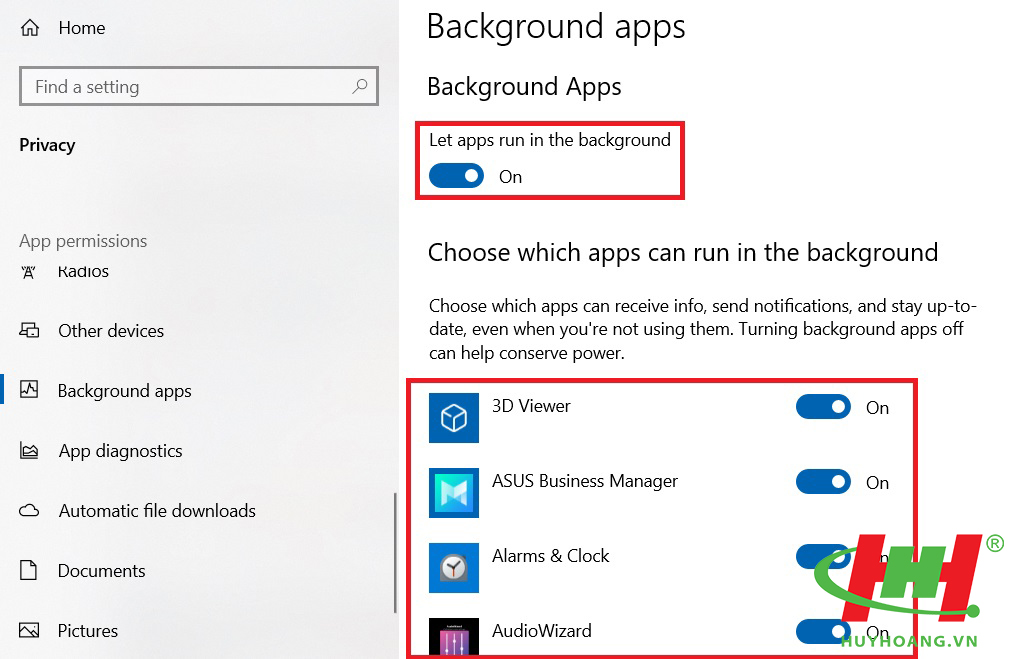
Task: Click the App diagnostics chart icon
Action: tap(30, 451)
